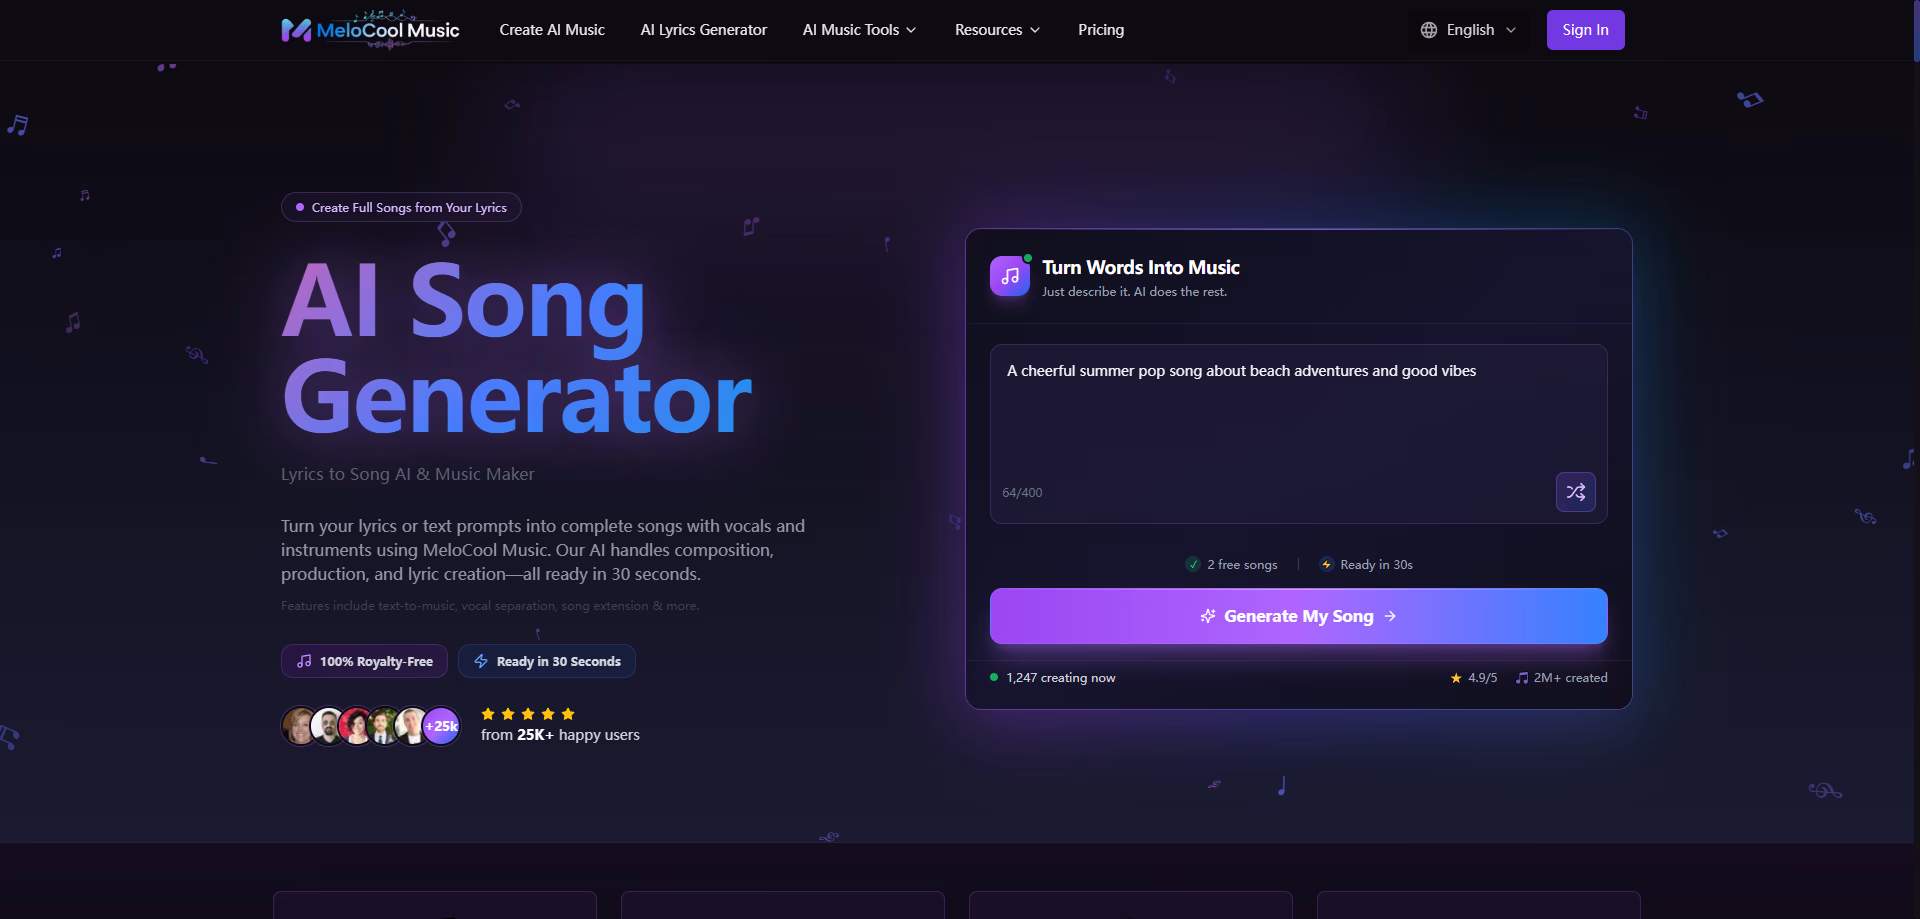Open Create AI Music page
This screenshot has width=1920, height=919.
coord(552,30)
